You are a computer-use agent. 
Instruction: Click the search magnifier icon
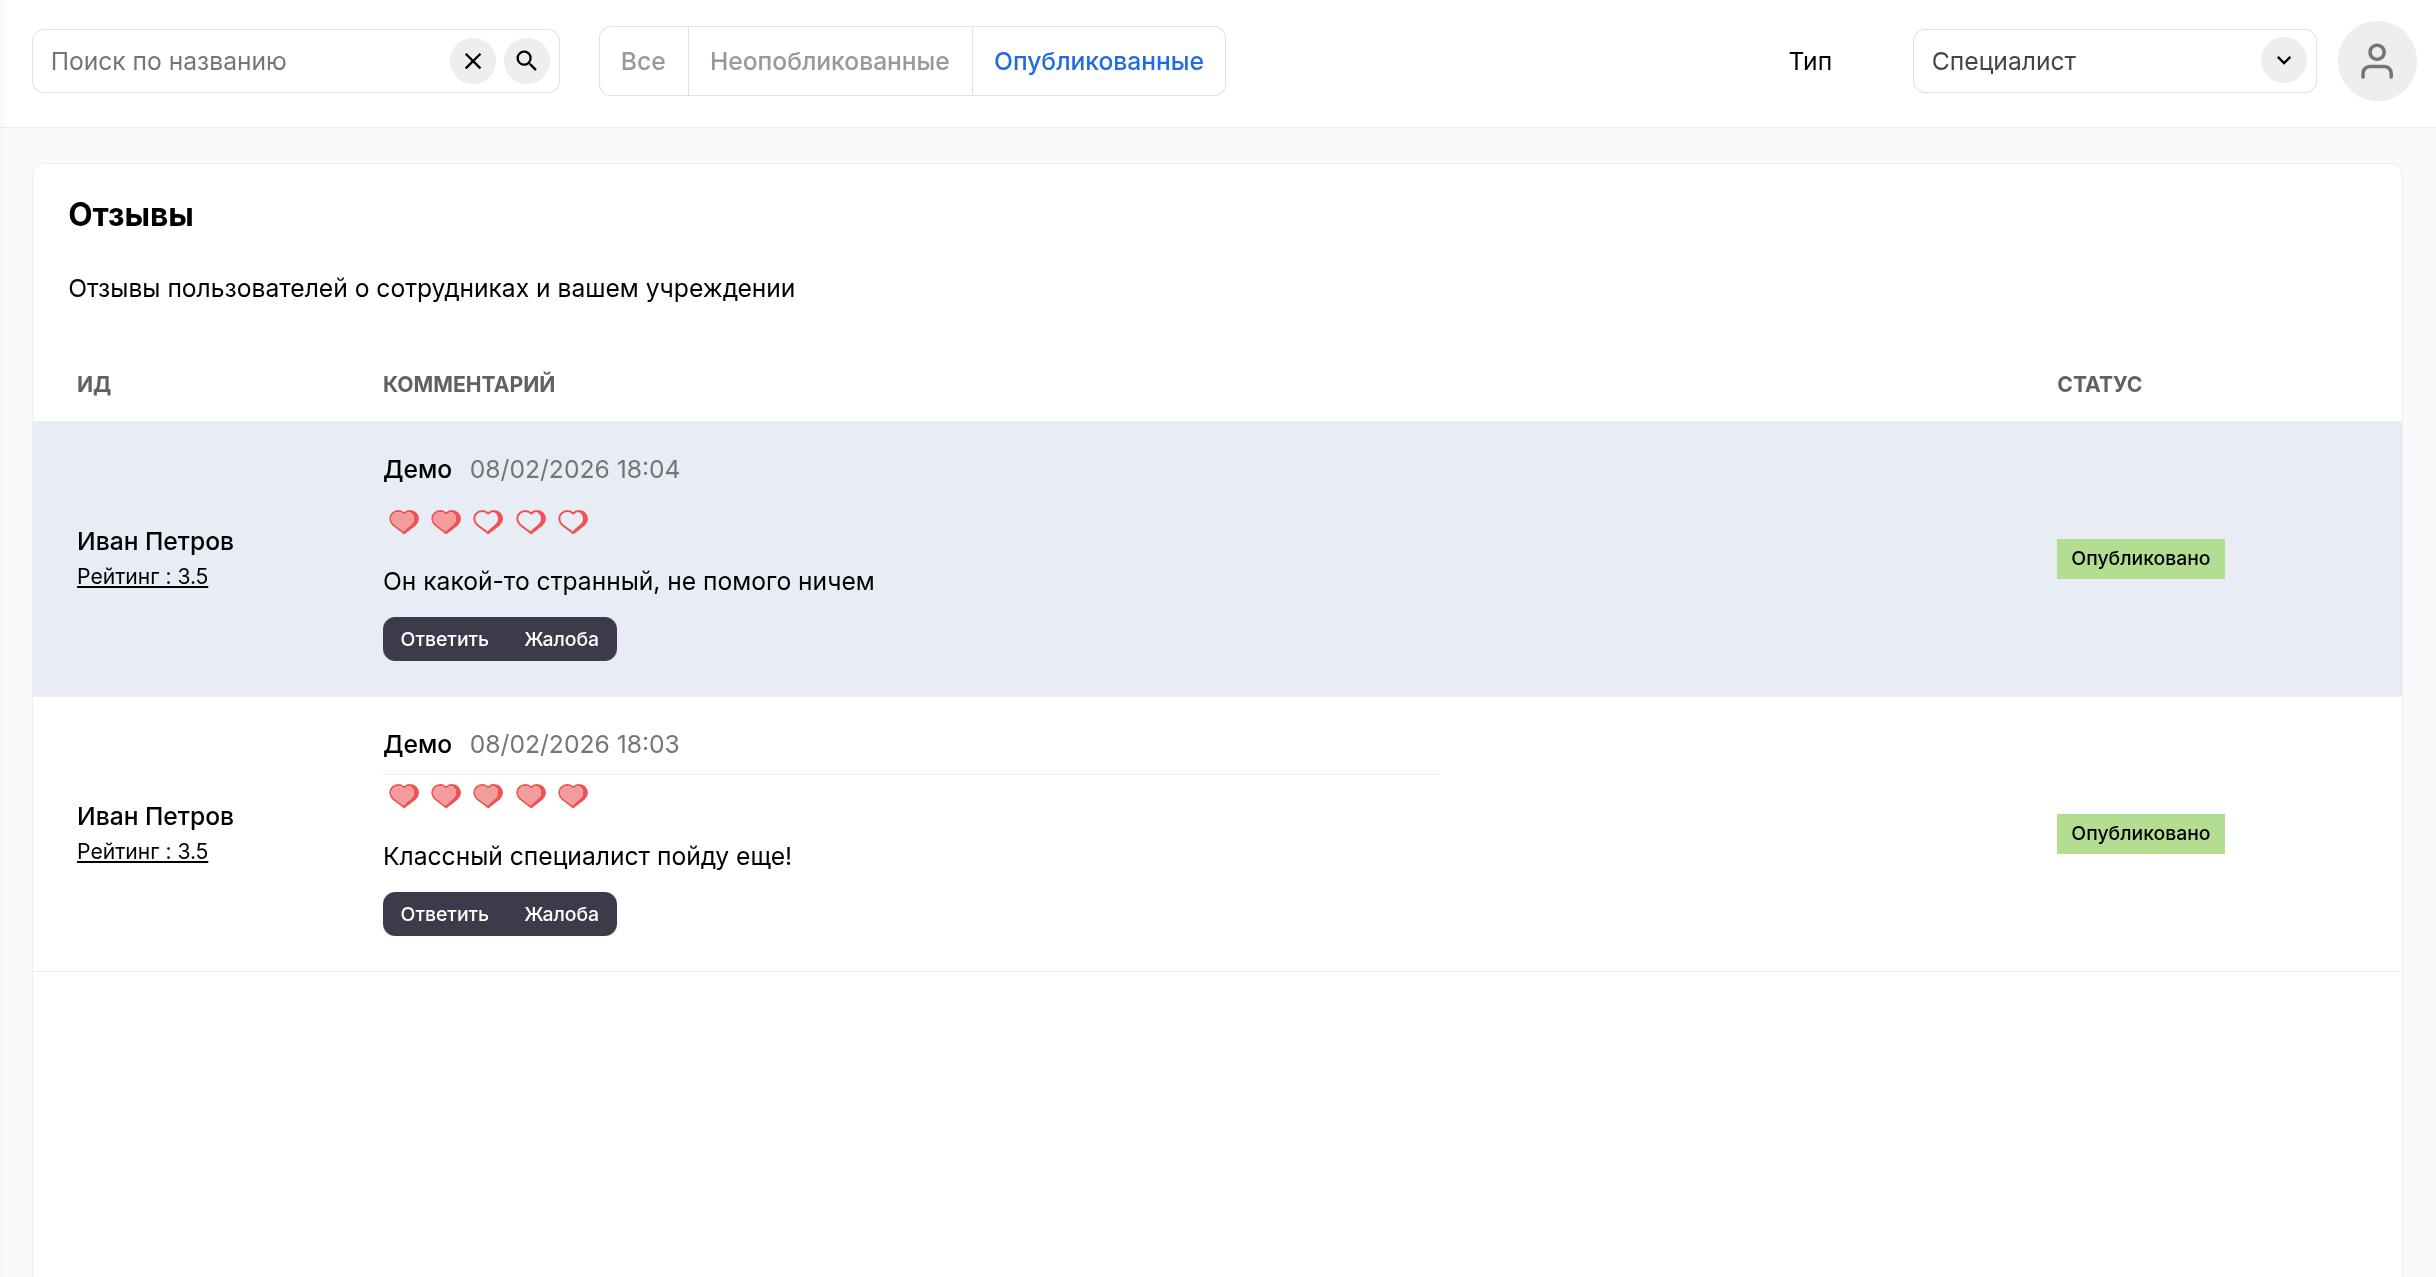point(527,60)
